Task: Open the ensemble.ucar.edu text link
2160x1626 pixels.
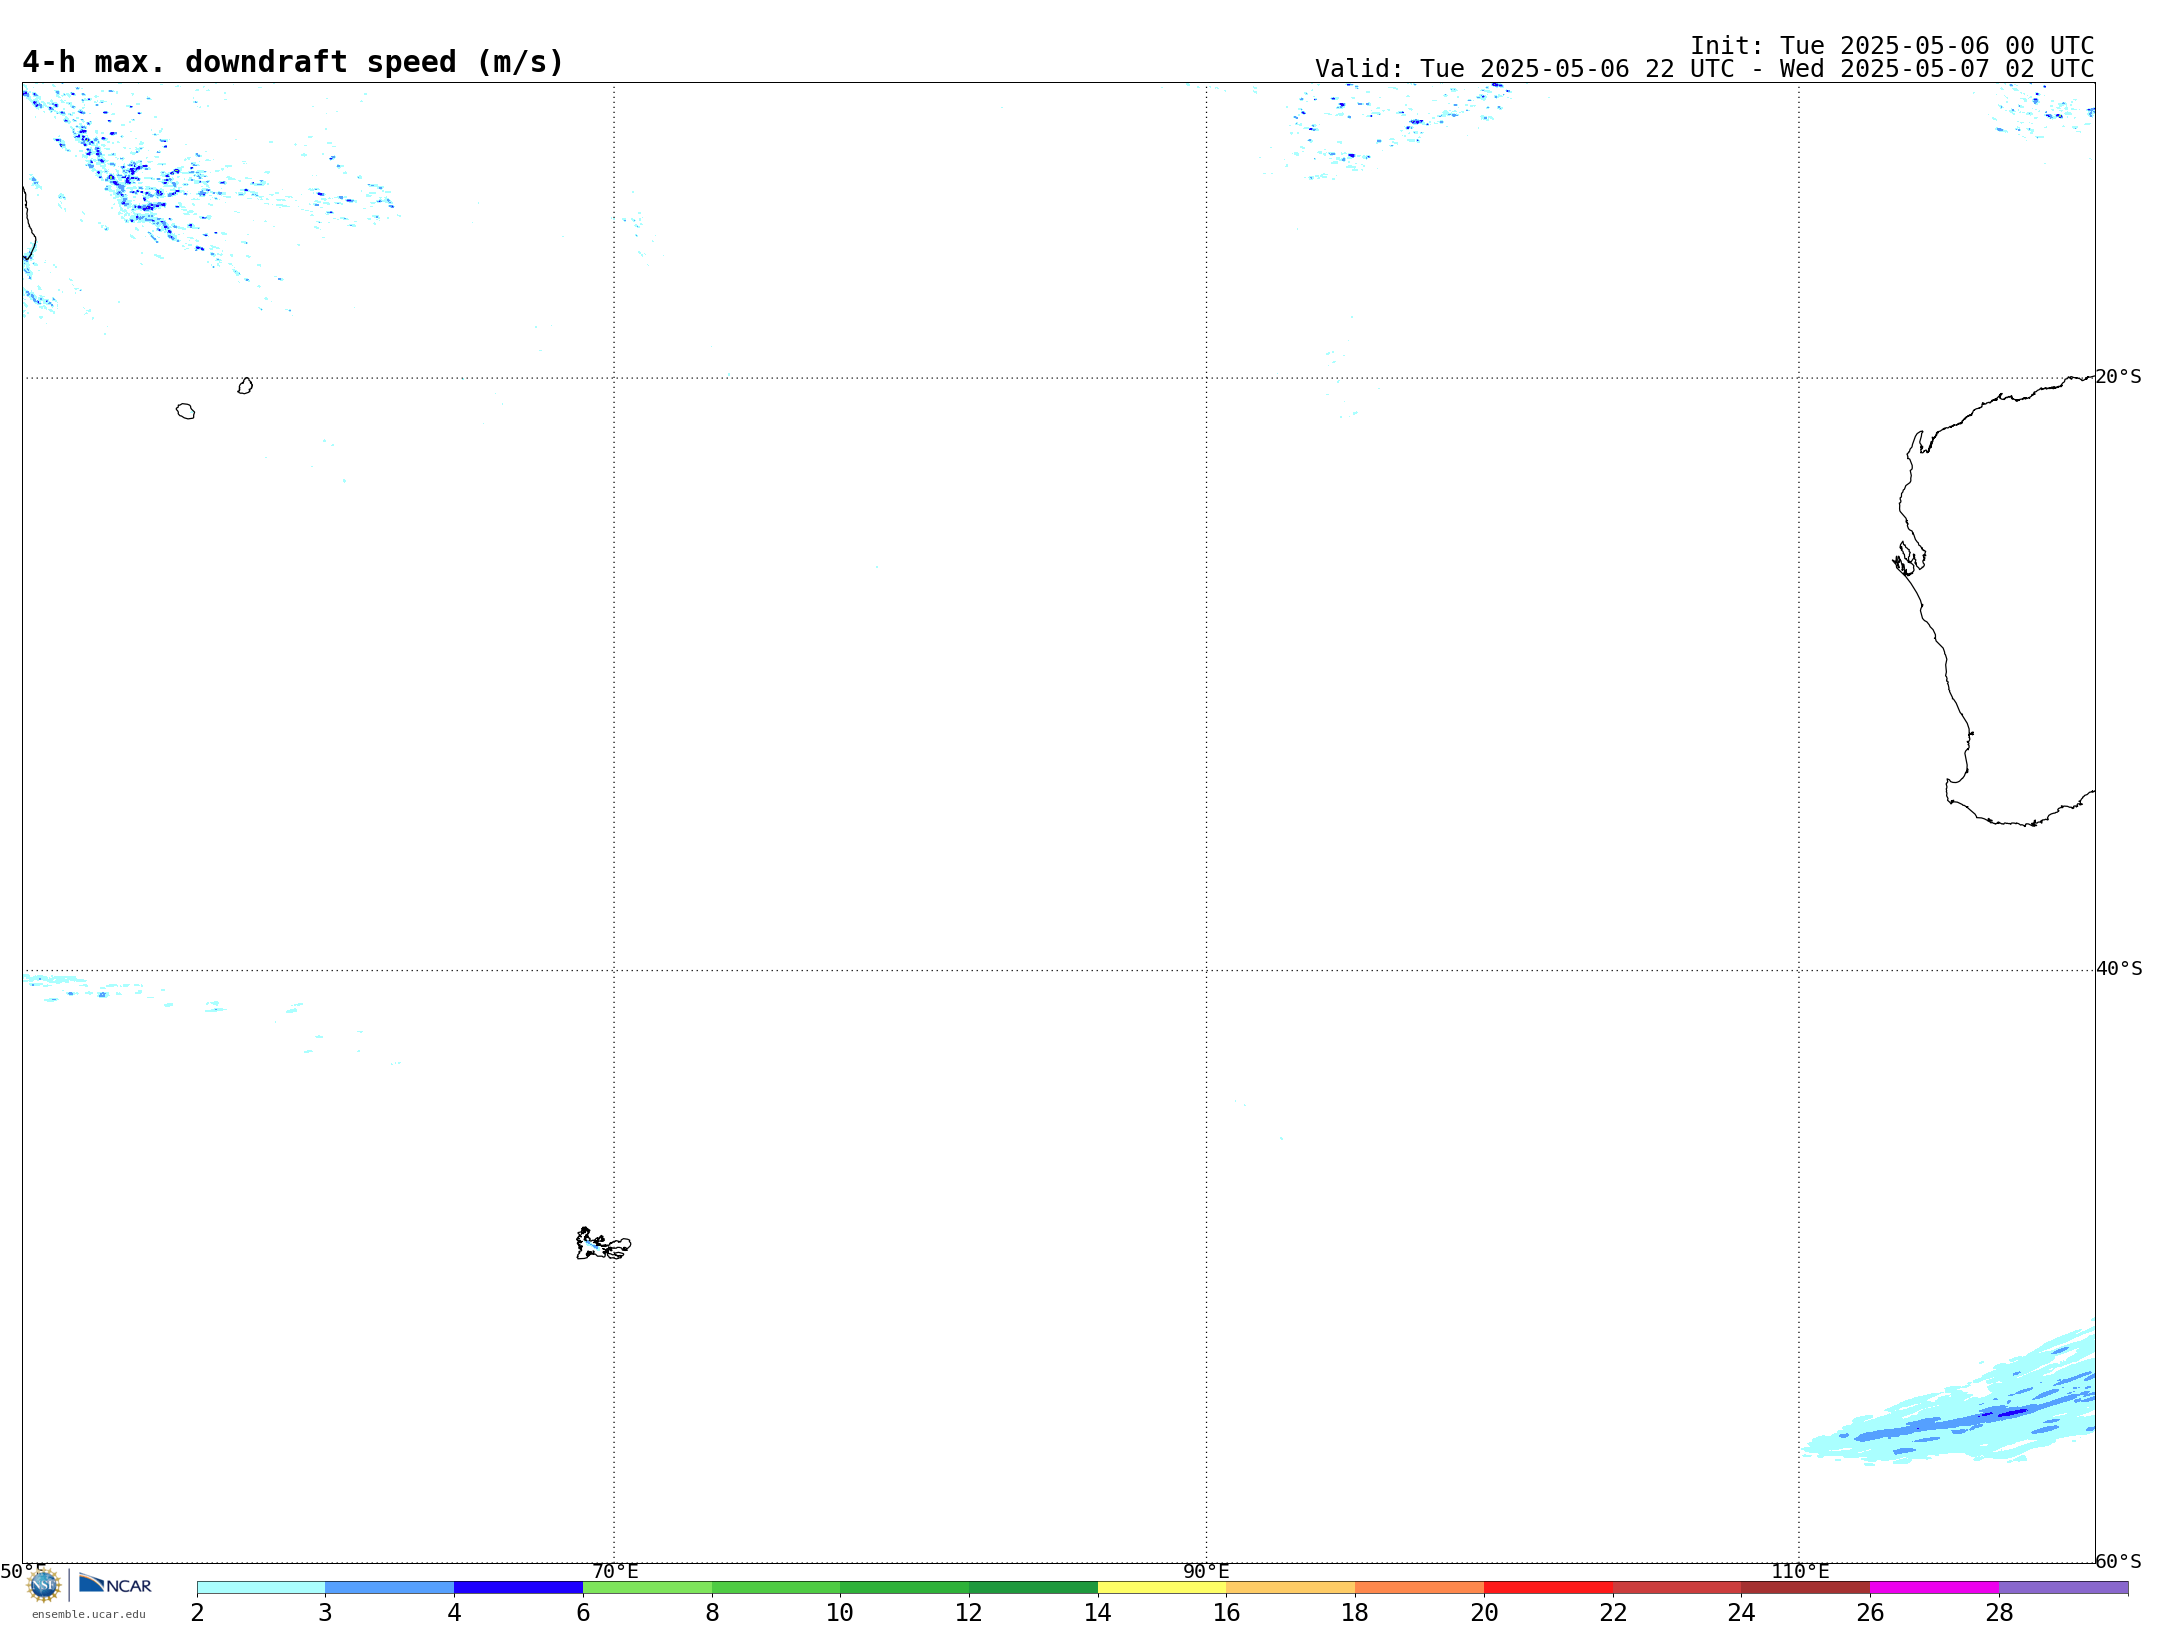Action: 89,1614
